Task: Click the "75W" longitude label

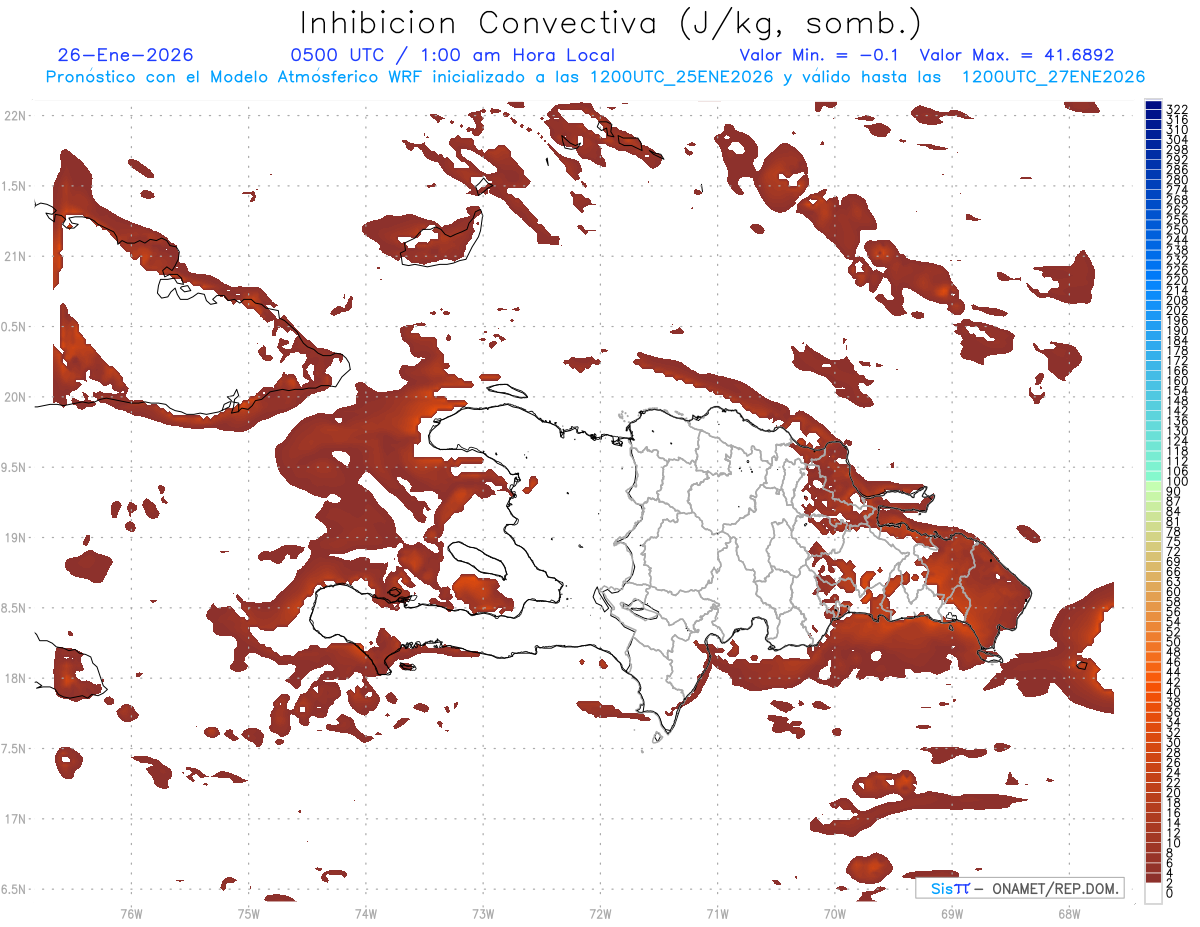Action: pyautogui.click(x=248, y=913)
